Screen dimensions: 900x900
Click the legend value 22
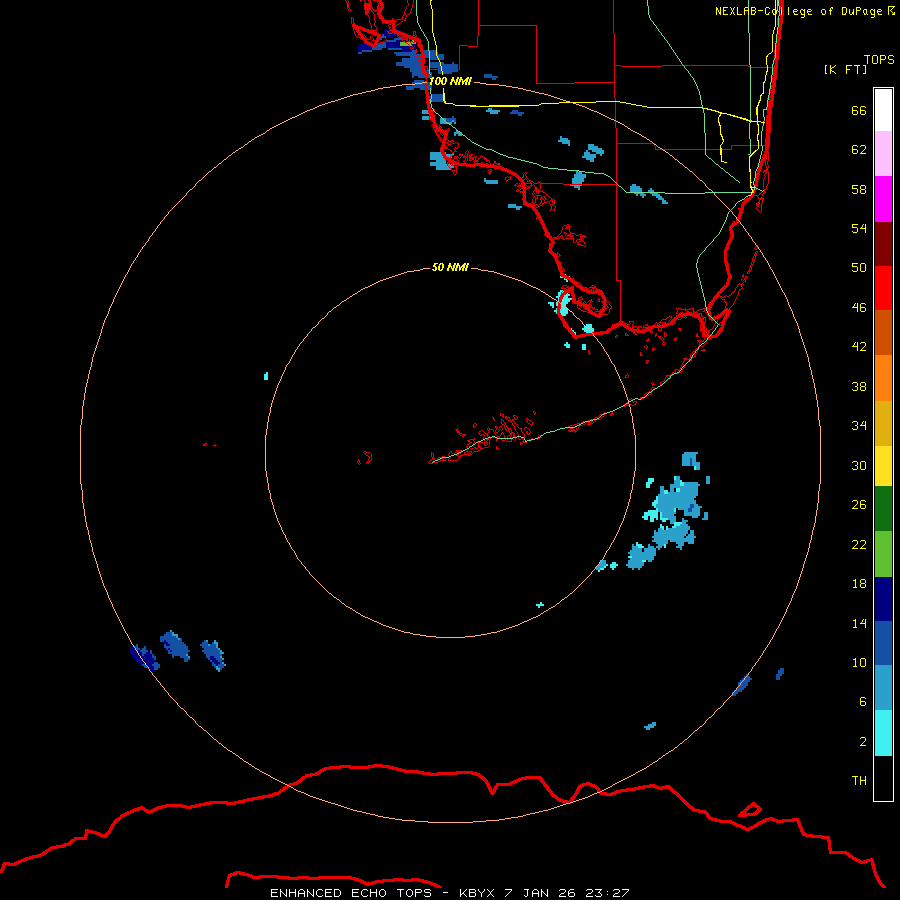859,544
